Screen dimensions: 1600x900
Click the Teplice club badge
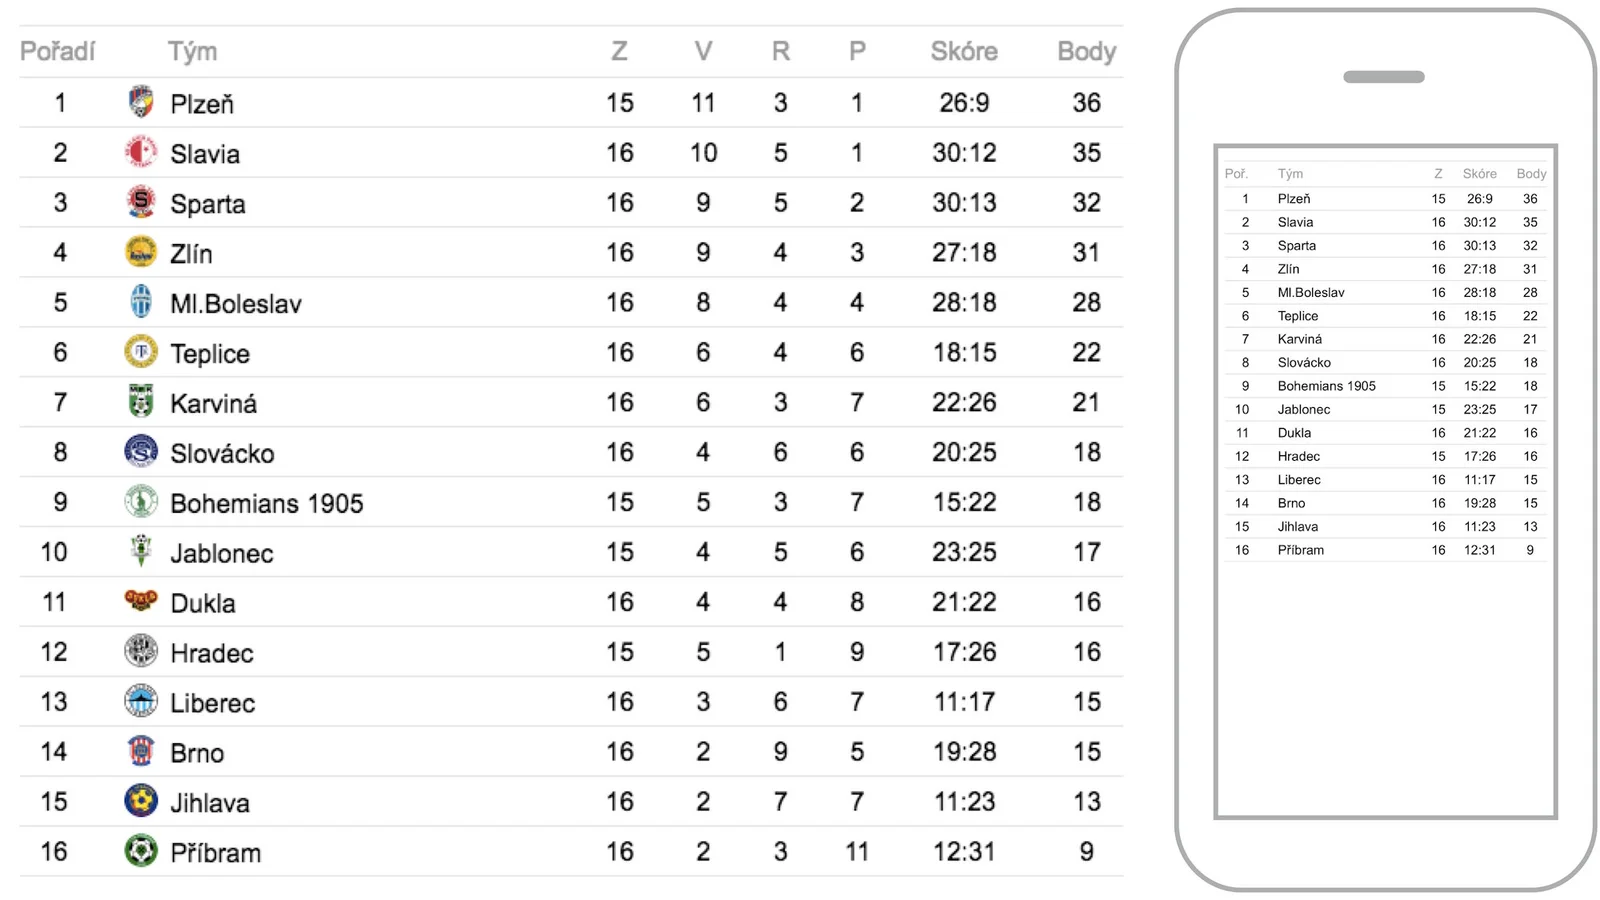[x=141, y=352]
